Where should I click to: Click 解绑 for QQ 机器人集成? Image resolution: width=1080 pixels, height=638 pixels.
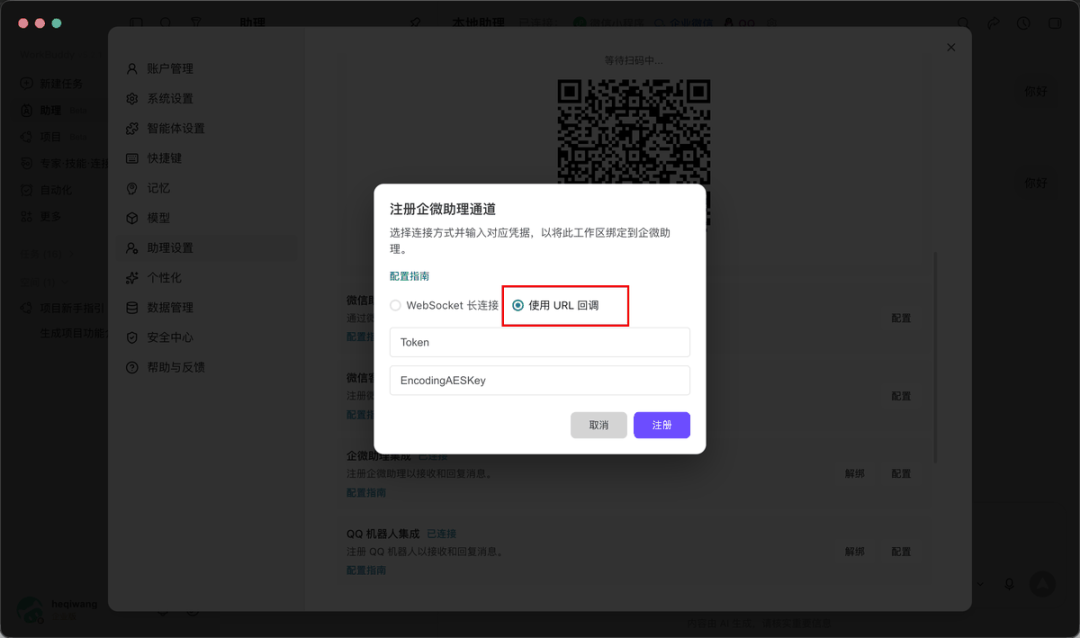tap(854, 551)
